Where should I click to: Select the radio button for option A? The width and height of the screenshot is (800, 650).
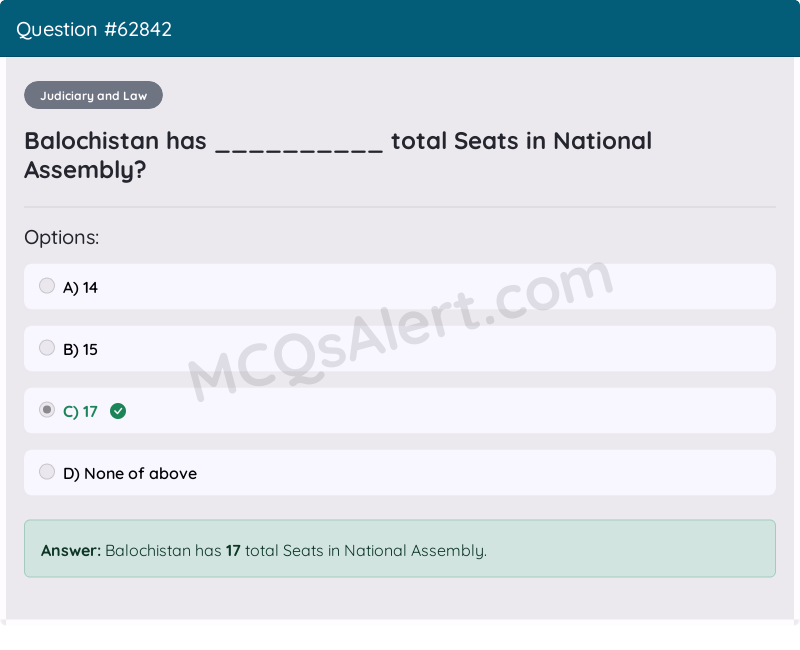coord(47,286)
